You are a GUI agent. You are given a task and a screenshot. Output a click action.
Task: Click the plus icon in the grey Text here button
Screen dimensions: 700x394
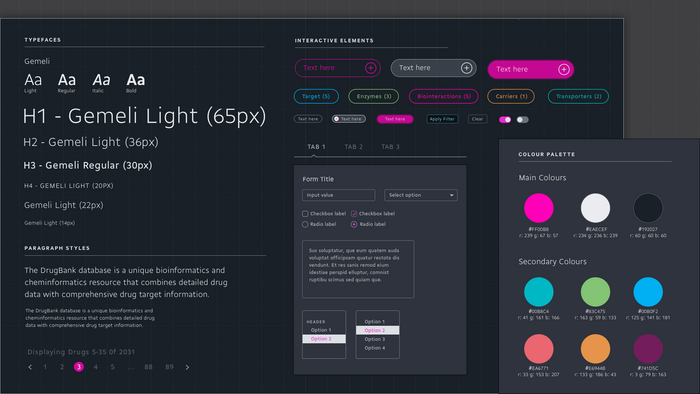(467, 68)
